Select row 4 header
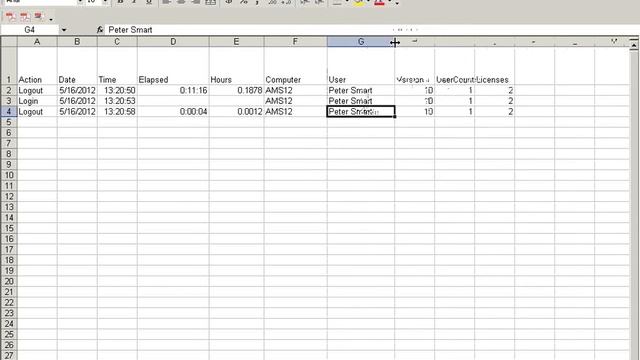 click(x=9, y=111)
